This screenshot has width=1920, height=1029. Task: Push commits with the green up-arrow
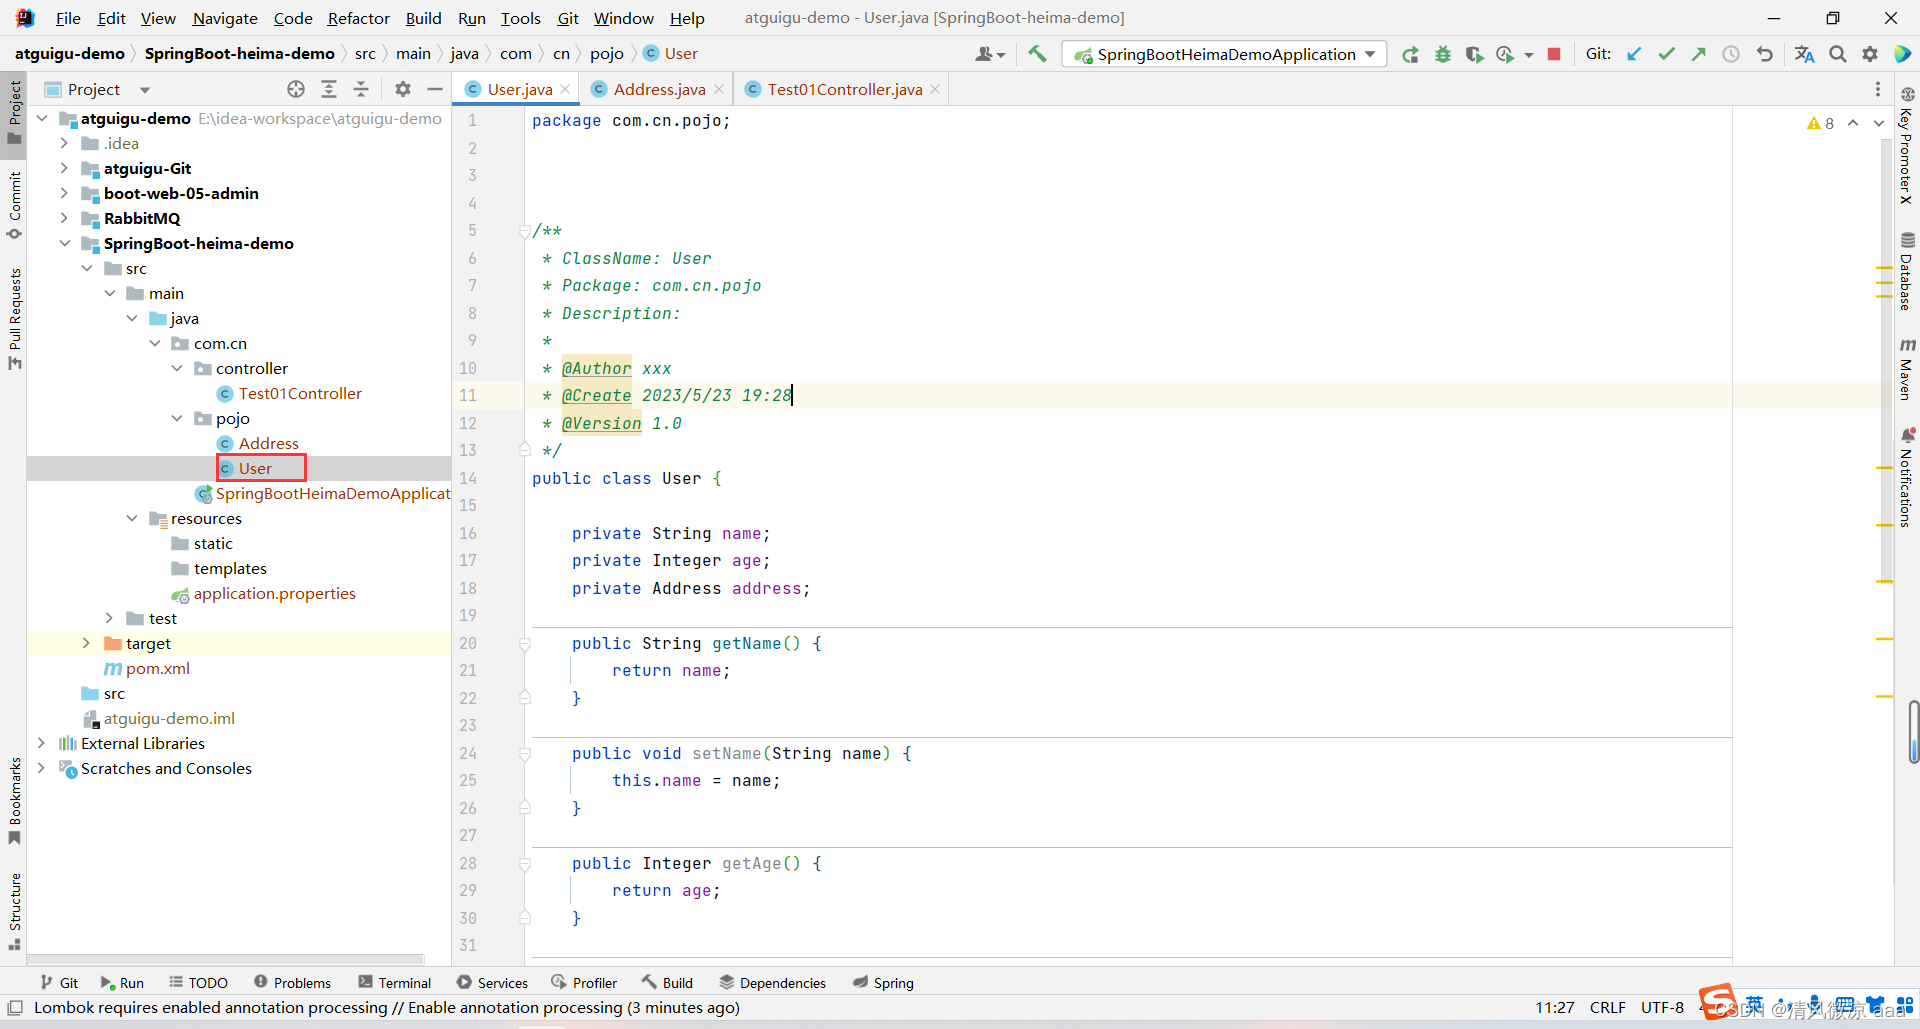point(1698,54)
